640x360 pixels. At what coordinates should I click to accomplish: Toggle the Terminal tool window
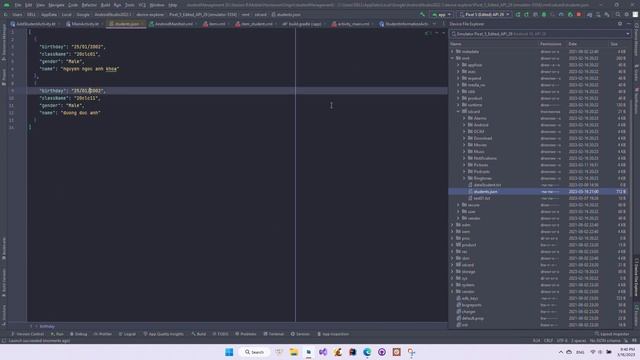point(273,334)
